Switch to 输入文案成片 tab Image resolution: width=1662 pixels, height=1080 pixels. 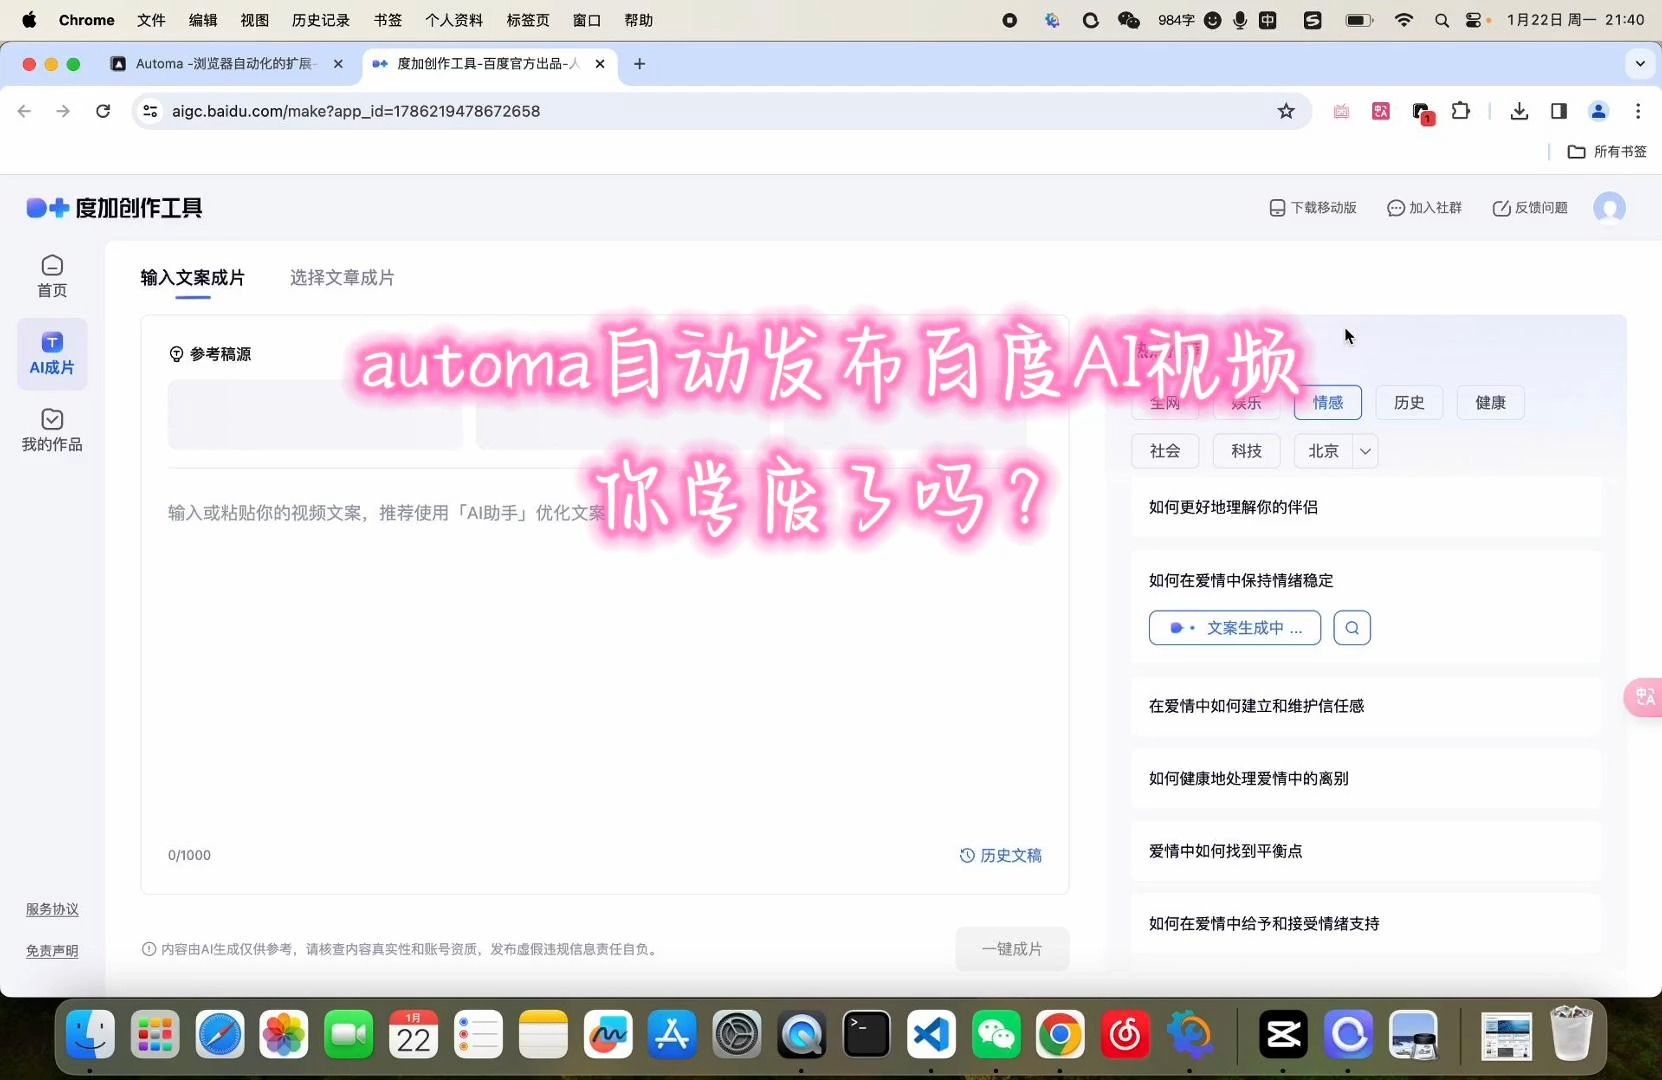(x=192, y=278)
